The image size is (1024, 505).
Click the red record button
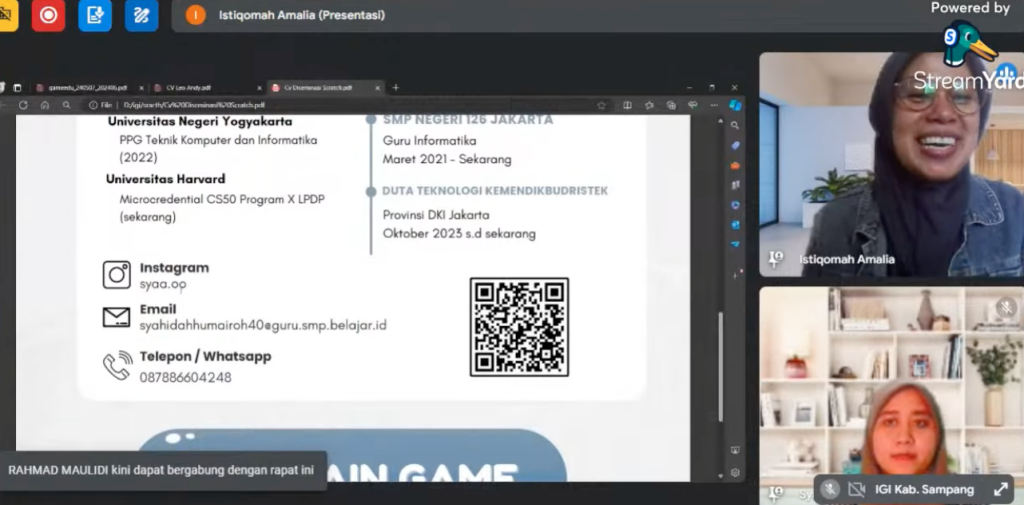pyautogui.click(x=48, y=15)
